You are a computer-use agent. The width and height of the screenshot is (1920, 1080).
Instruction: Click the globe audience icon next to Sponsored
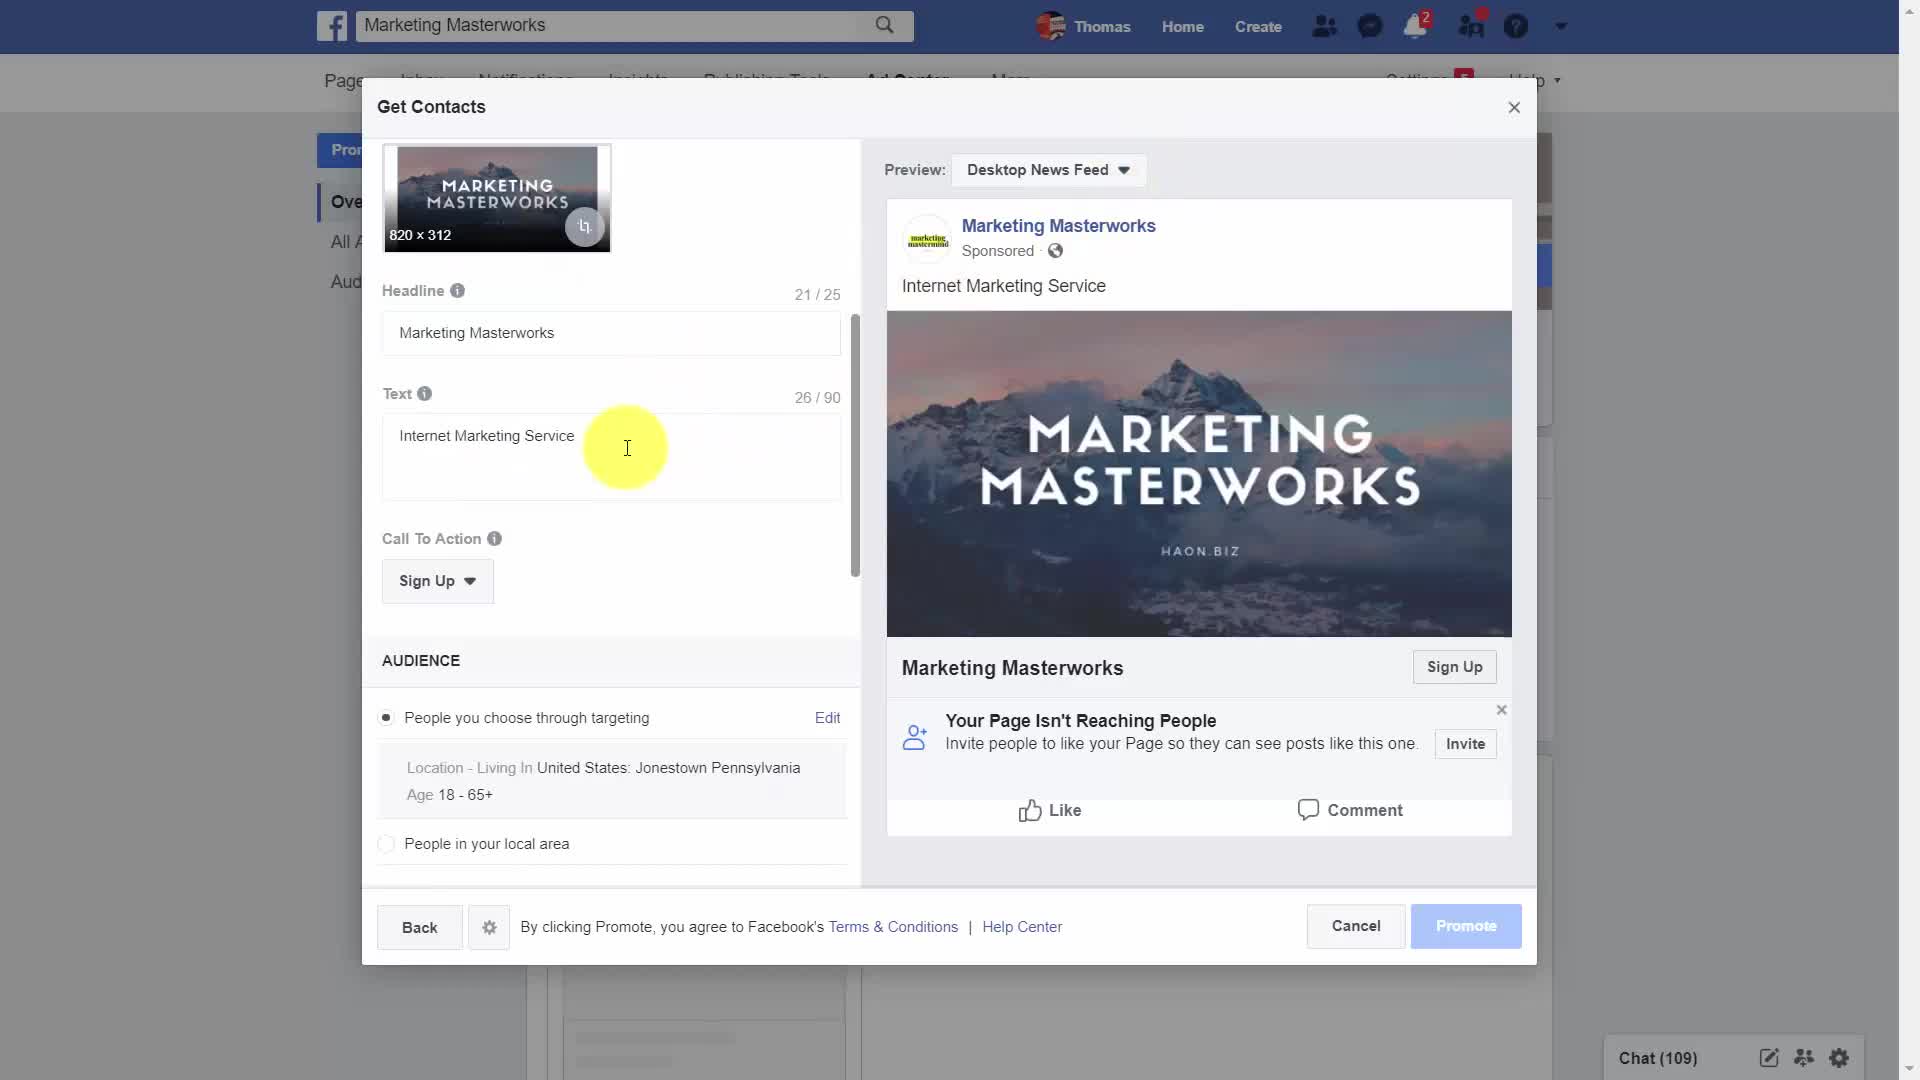(1055, 251)
